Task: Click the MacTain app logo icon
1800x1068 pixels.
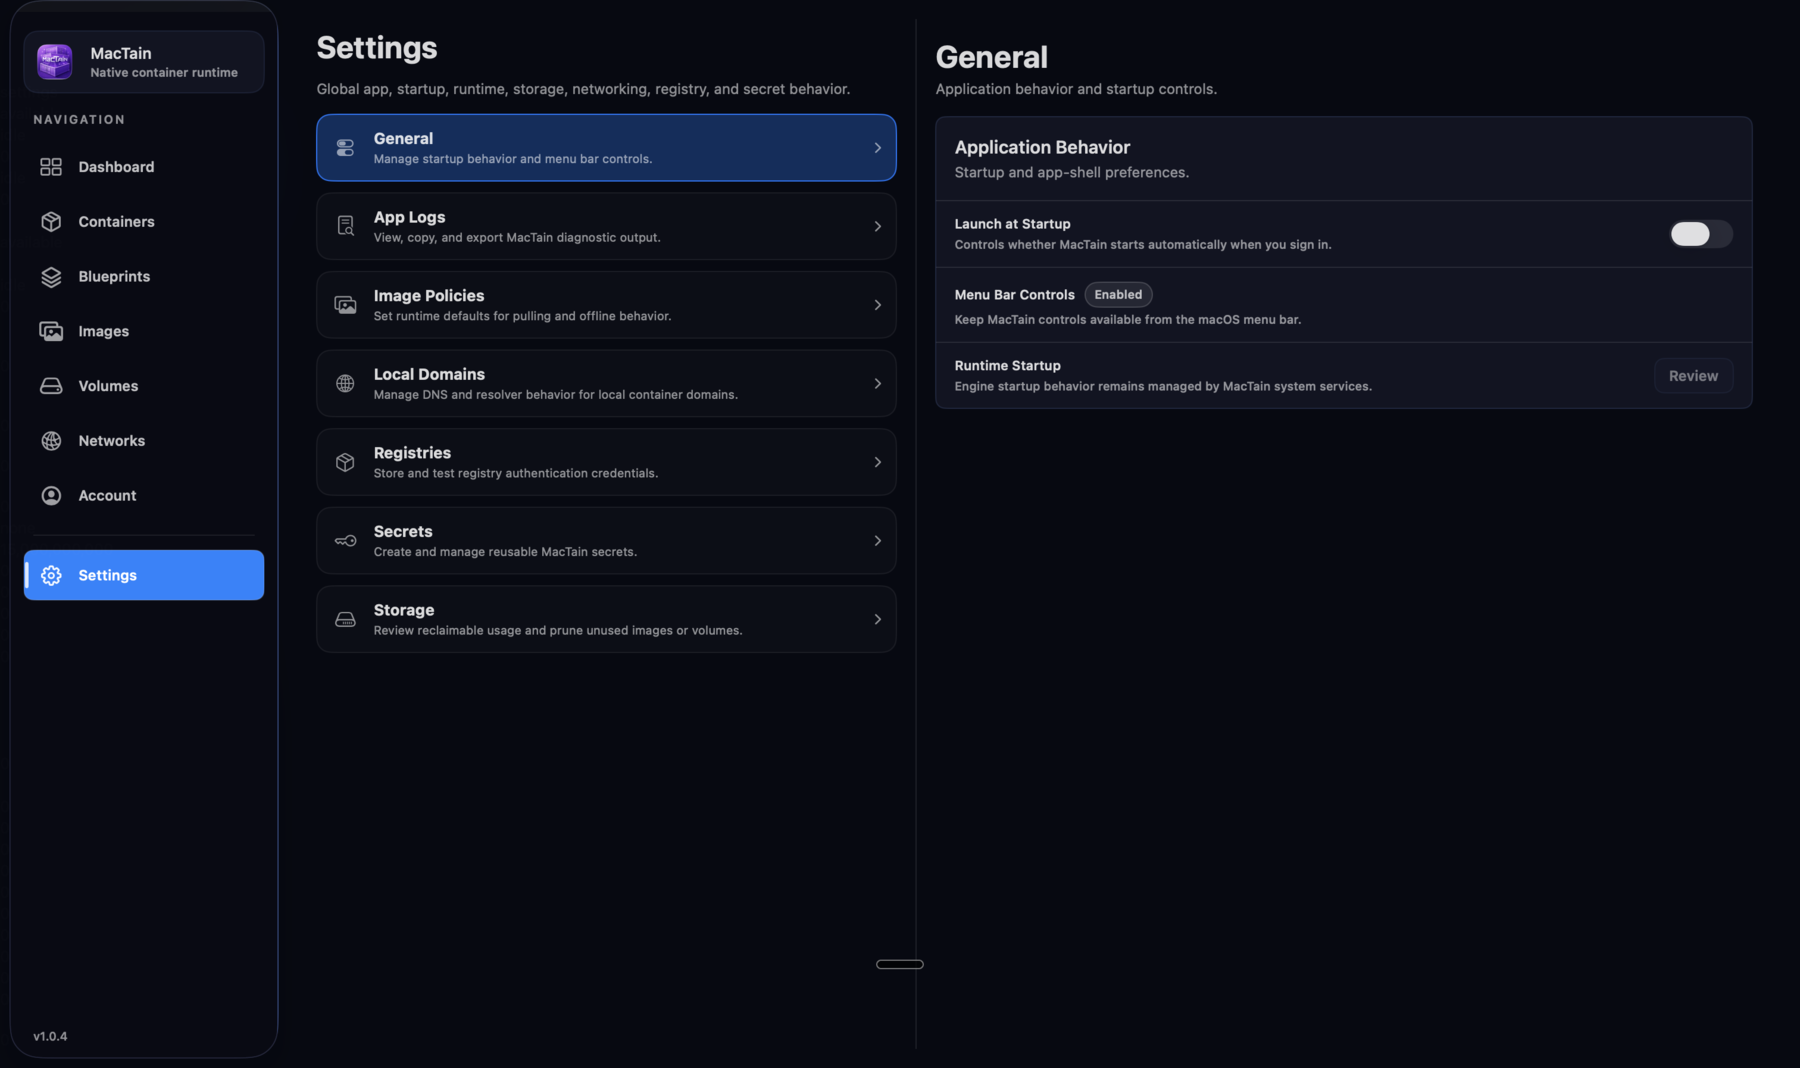Action: 55,61
